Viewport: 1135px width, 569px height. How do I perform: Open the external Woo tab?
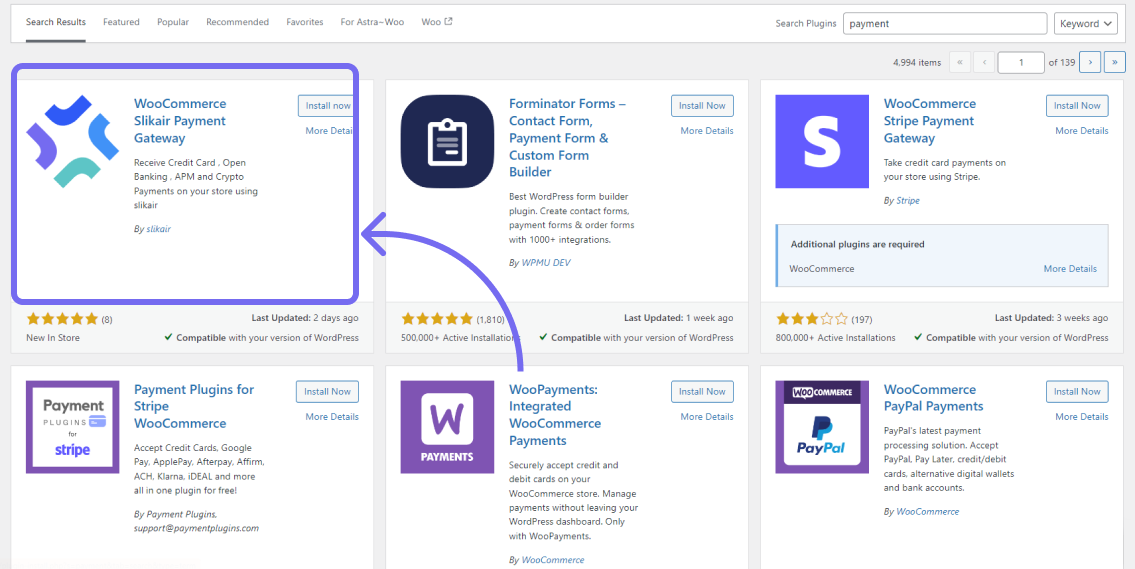coord(436,22)
